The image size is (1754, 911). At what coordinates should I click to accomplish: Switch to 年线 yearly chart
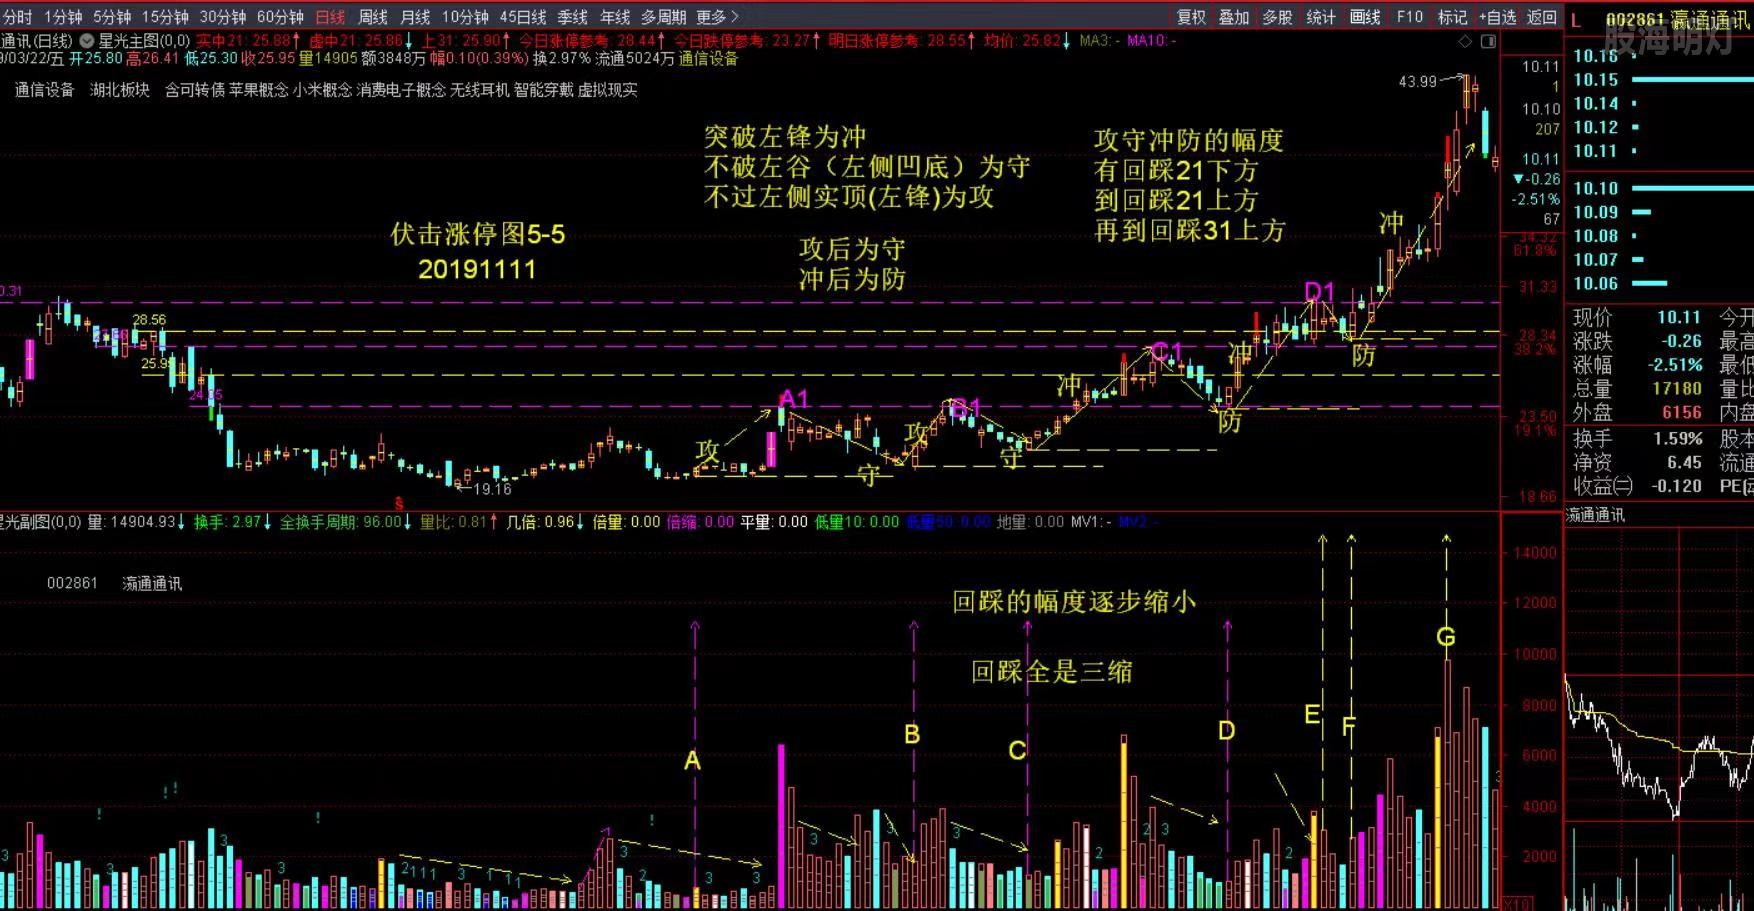(x=615, y=17)
